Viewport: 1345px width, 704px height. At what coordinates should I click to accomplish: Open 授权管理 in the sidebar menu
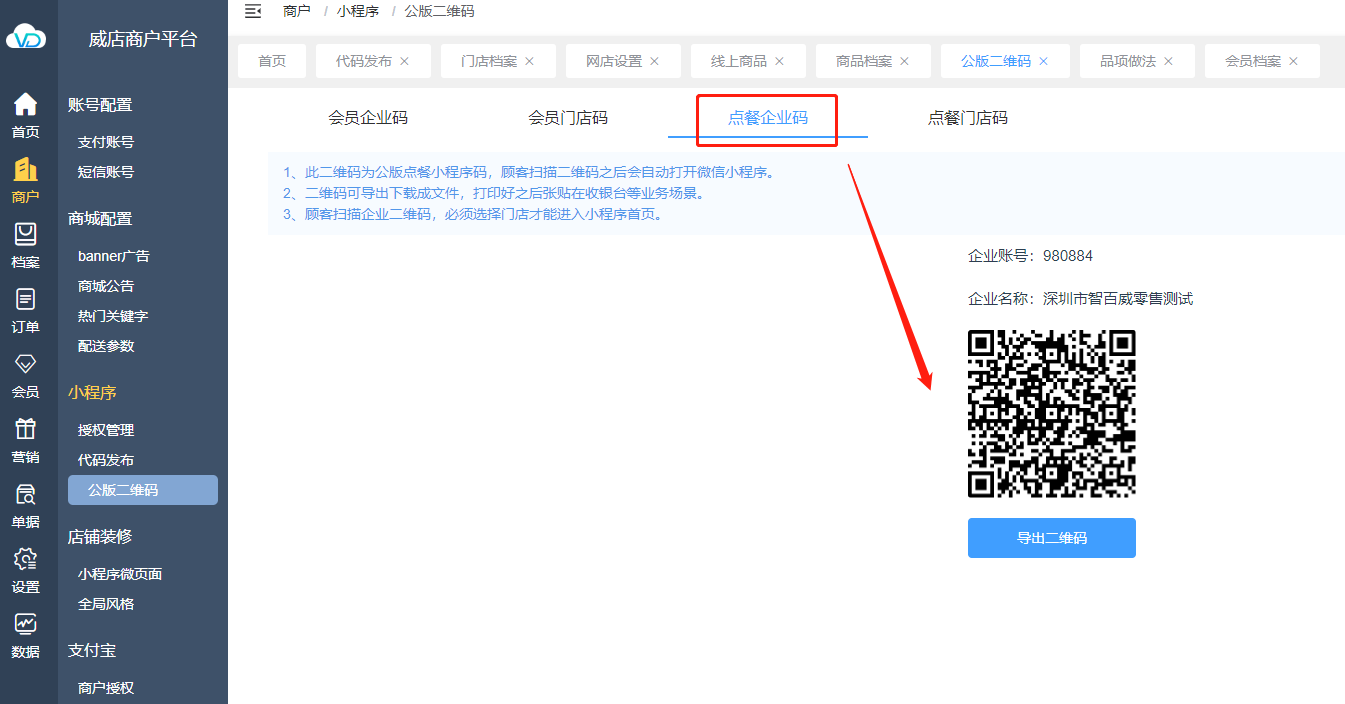click(106, 430)
